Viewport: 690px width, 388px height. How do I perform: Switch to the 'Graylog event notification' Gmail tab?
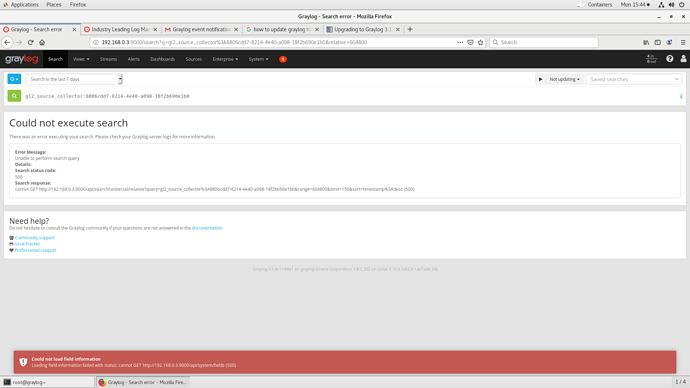201,29
